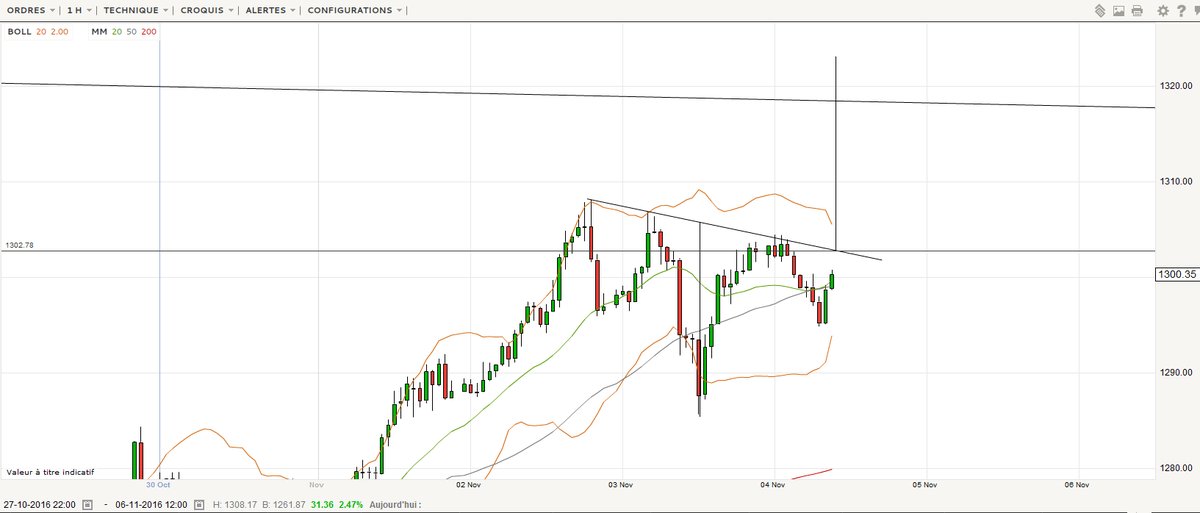
Task: Open help question mark icon
Action: pos(1180,11)
